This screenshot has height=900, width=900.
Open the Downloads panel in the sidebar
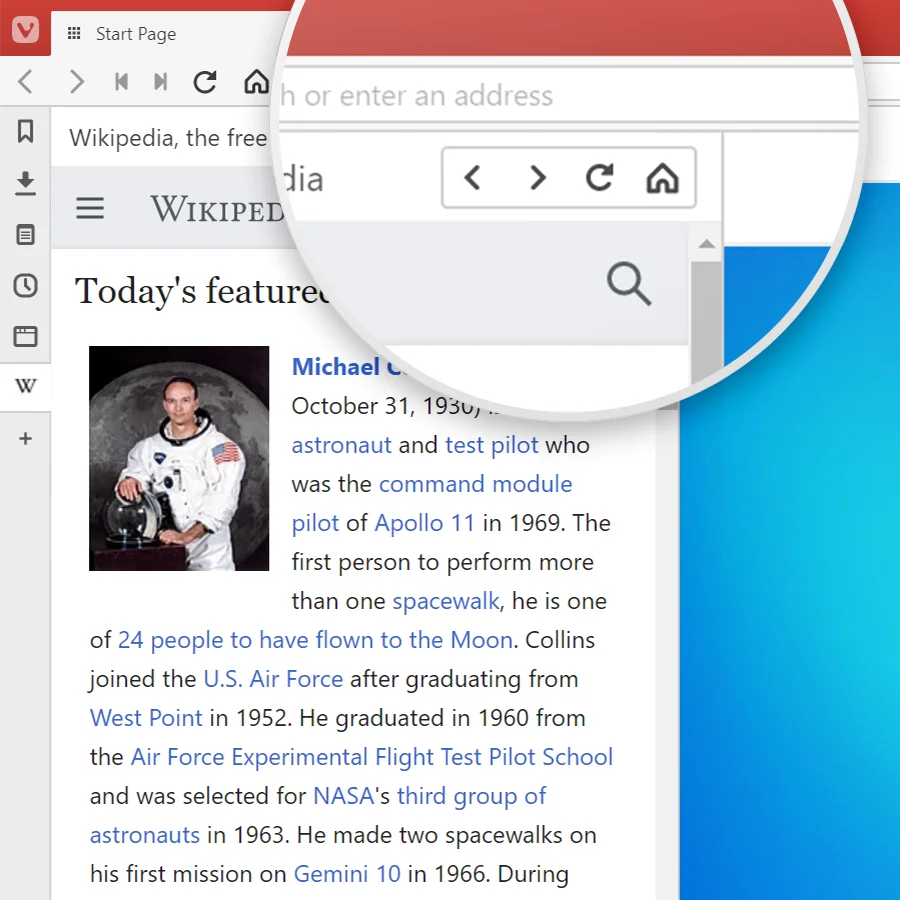tap(26, 183)
